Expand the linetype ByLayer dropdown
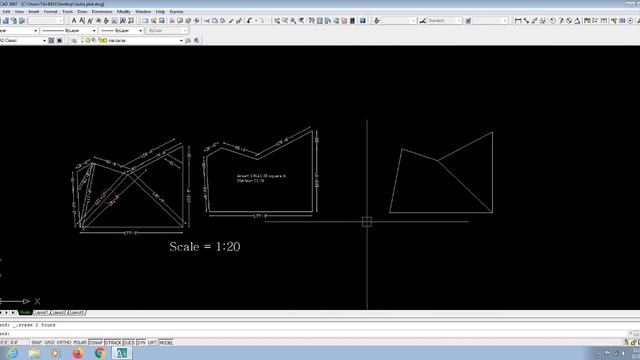This screenshot has height=360, width=640. 94,31
